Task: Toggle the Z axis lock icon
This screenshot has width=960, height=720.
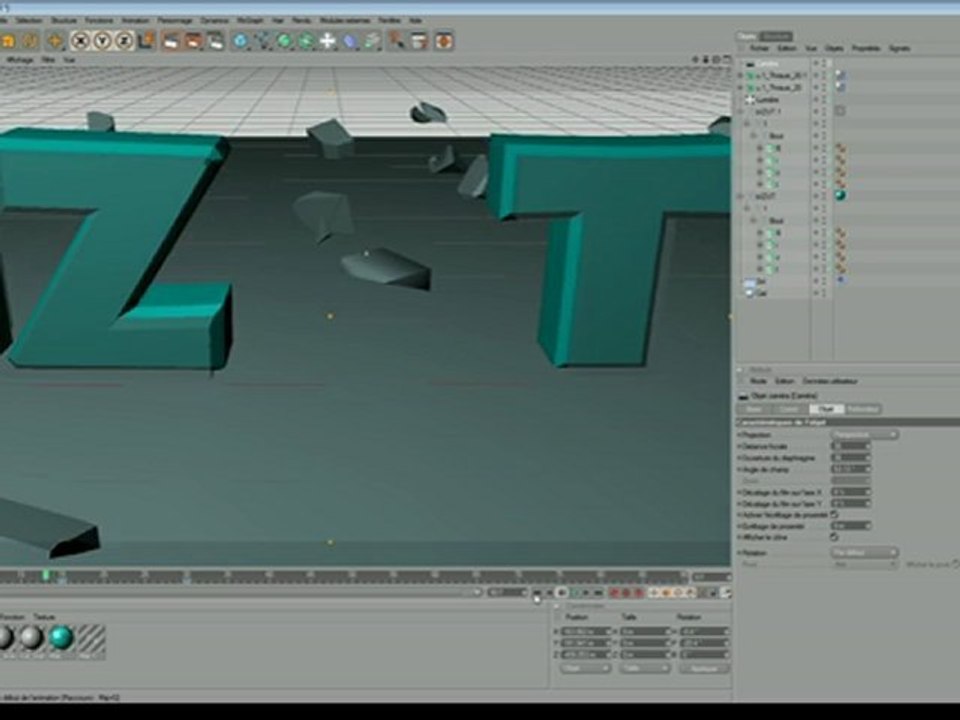Action: tap(124, 41)
